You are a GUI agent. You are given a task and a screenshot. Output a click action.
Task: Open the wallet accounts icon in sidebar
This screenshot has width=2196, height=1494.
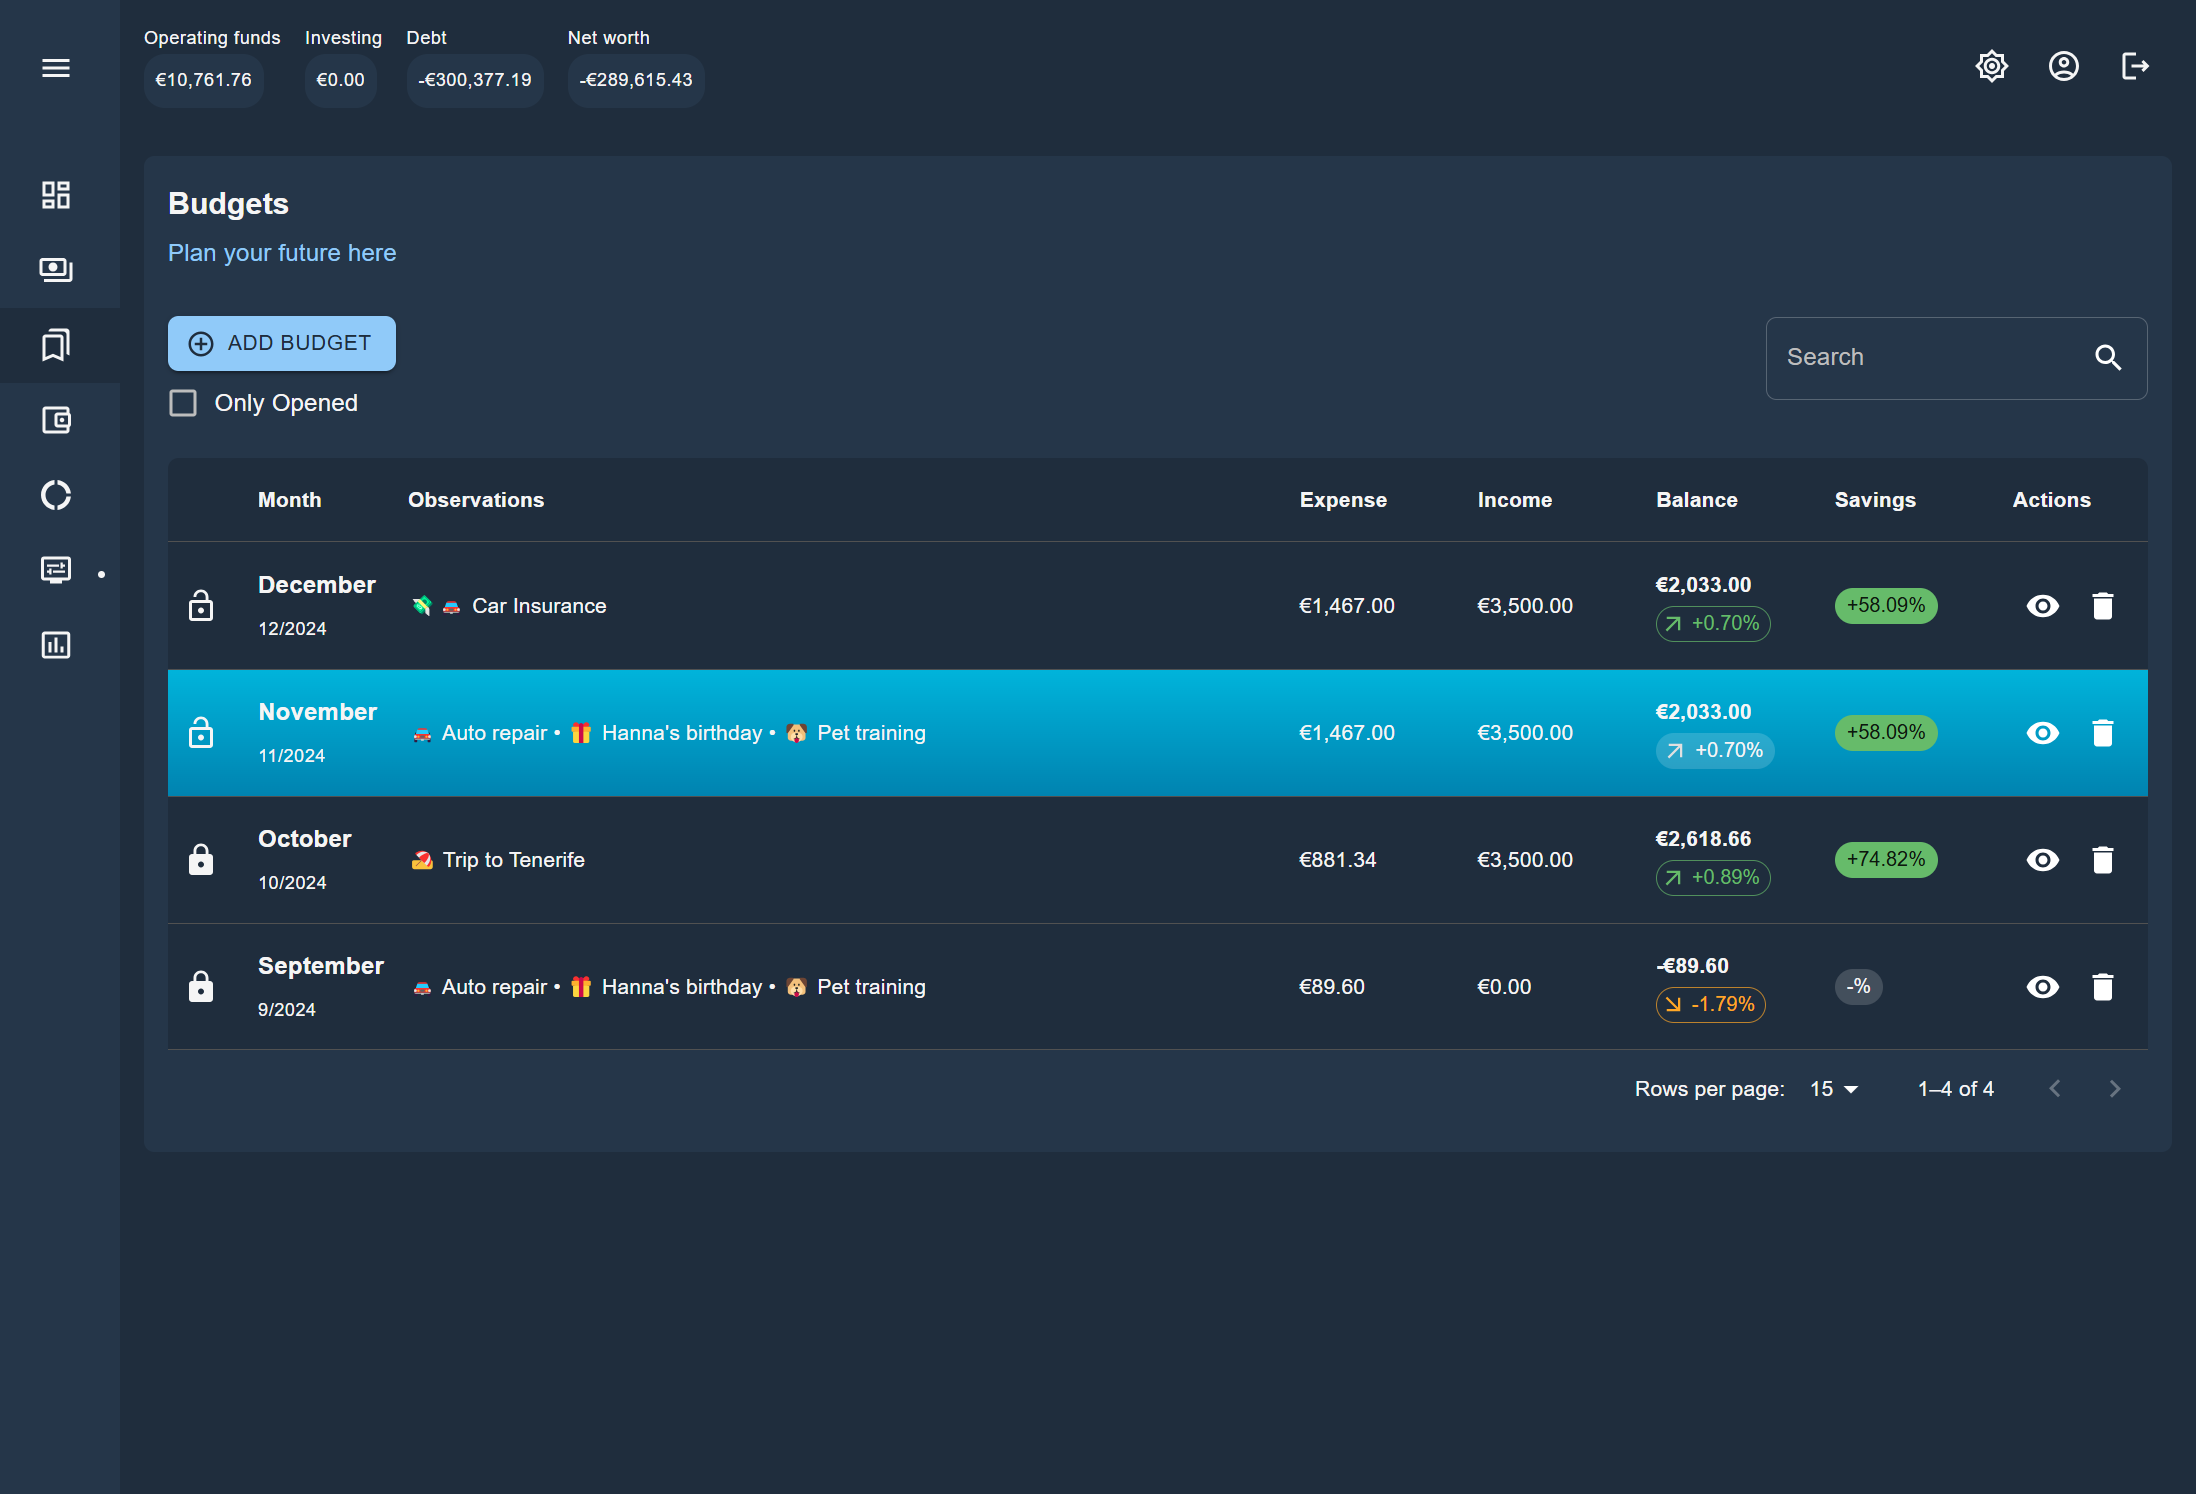[x=56, y=420]
